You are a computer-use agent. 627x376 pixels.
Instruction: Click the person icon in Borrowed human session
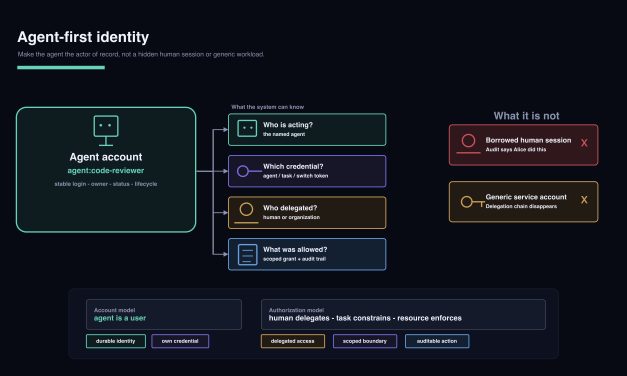point(468,144)
